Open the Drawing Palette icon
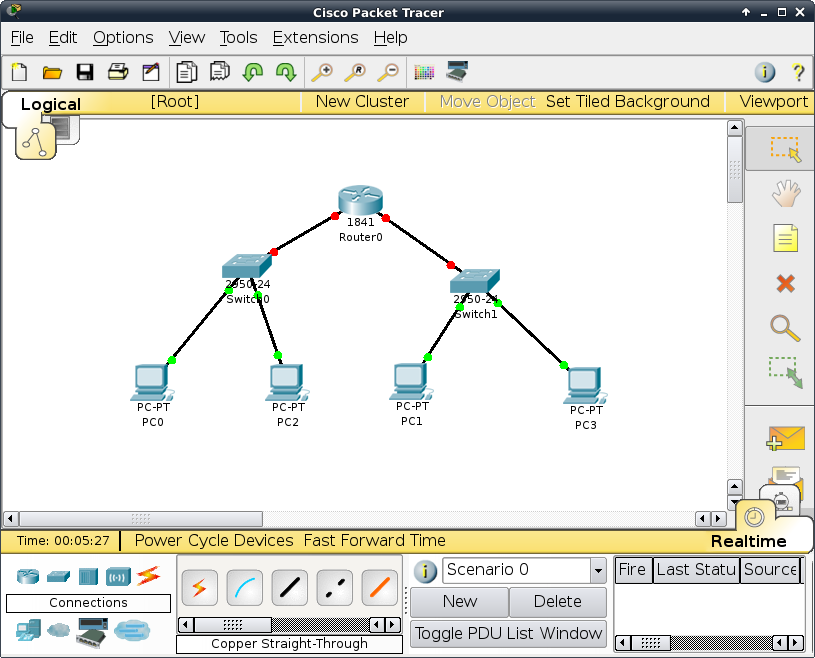This screenshot has width=815, height=658. click(424, 72)
